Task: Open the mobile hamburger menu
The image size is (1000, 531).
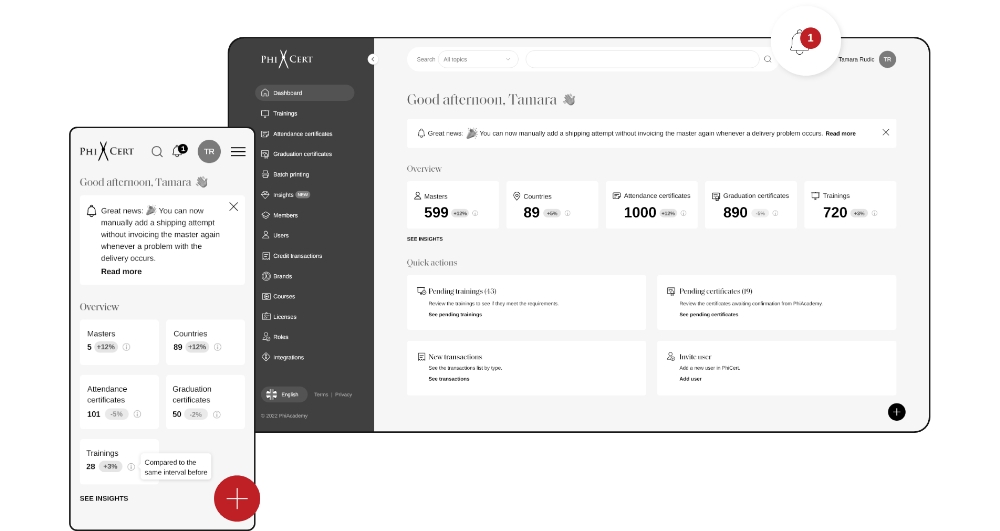Action: (x=238, y=152)
